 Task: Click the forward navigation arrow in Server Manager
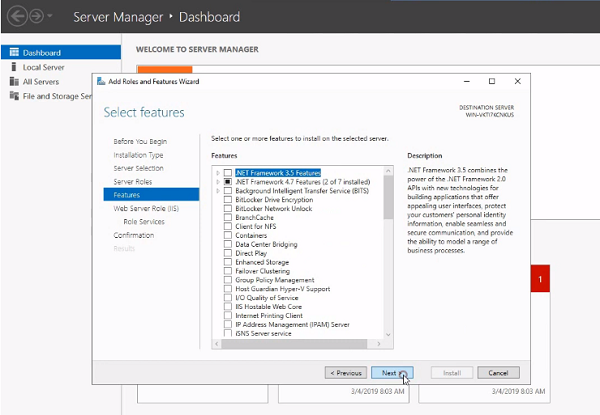[x=37, y=16]
